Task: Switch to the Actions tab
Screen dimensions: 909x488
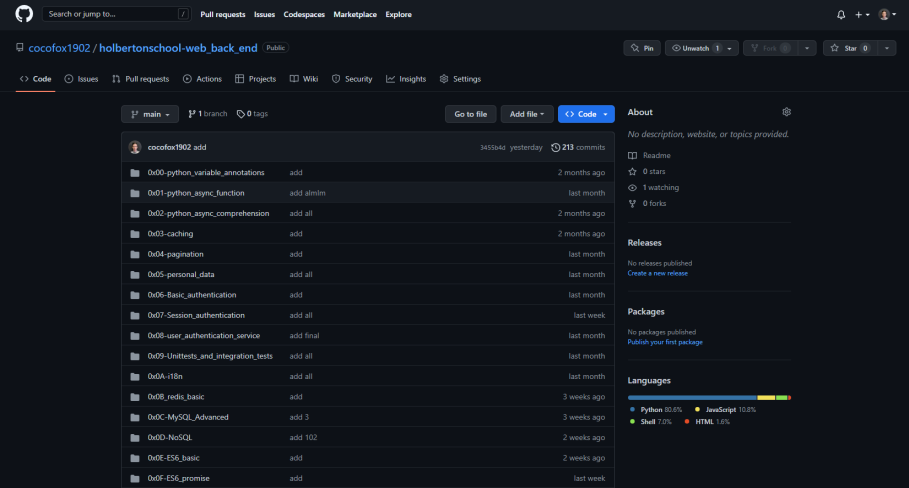Action: (202, 79)
